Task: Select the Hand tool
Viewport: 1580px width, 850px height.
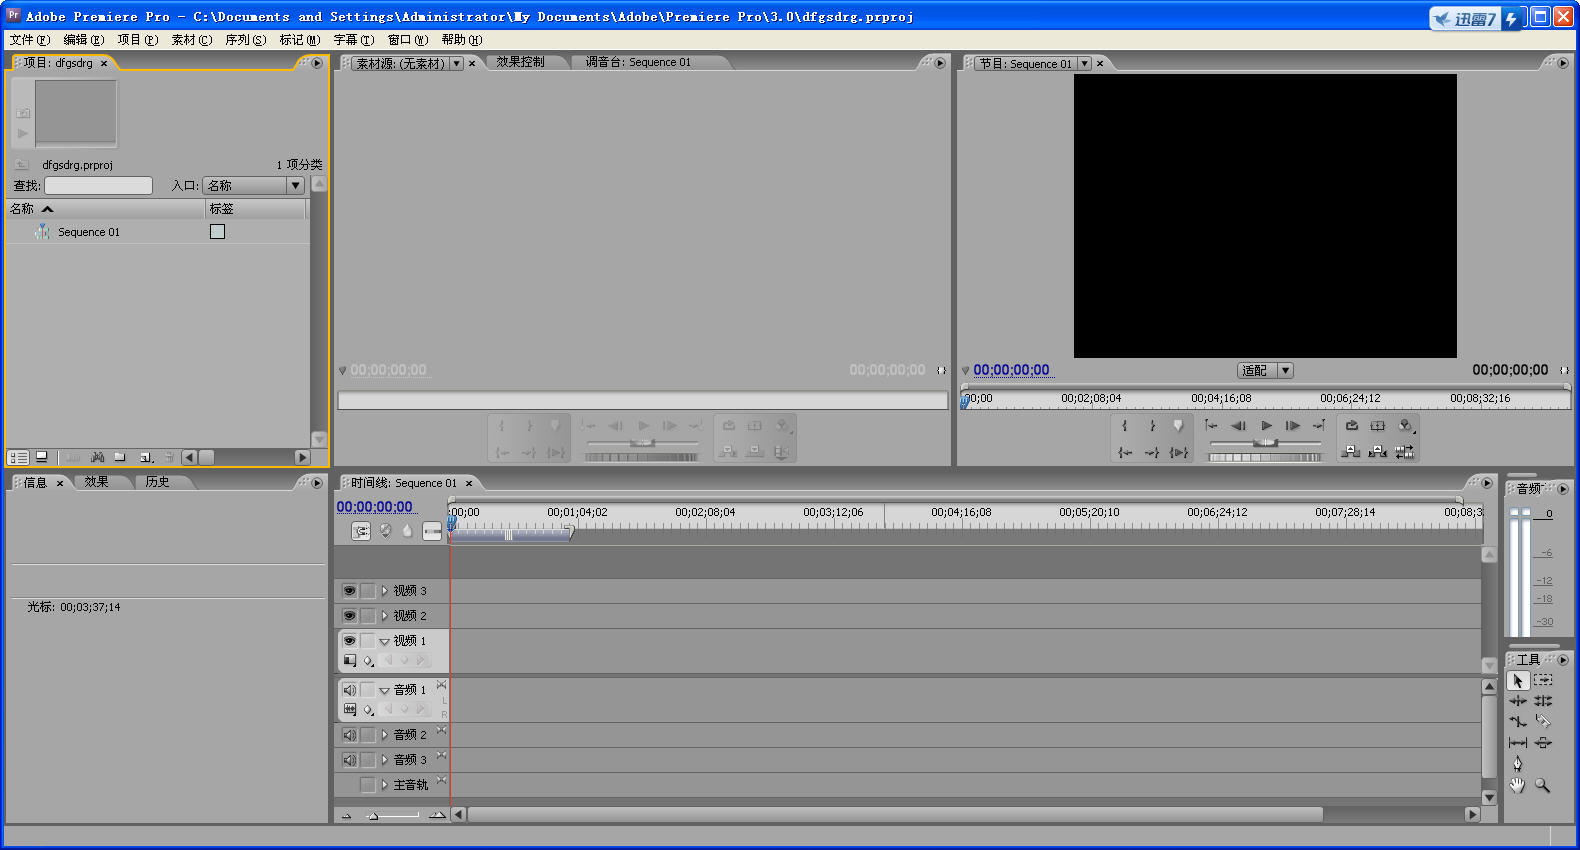Action: [1518, 786]
